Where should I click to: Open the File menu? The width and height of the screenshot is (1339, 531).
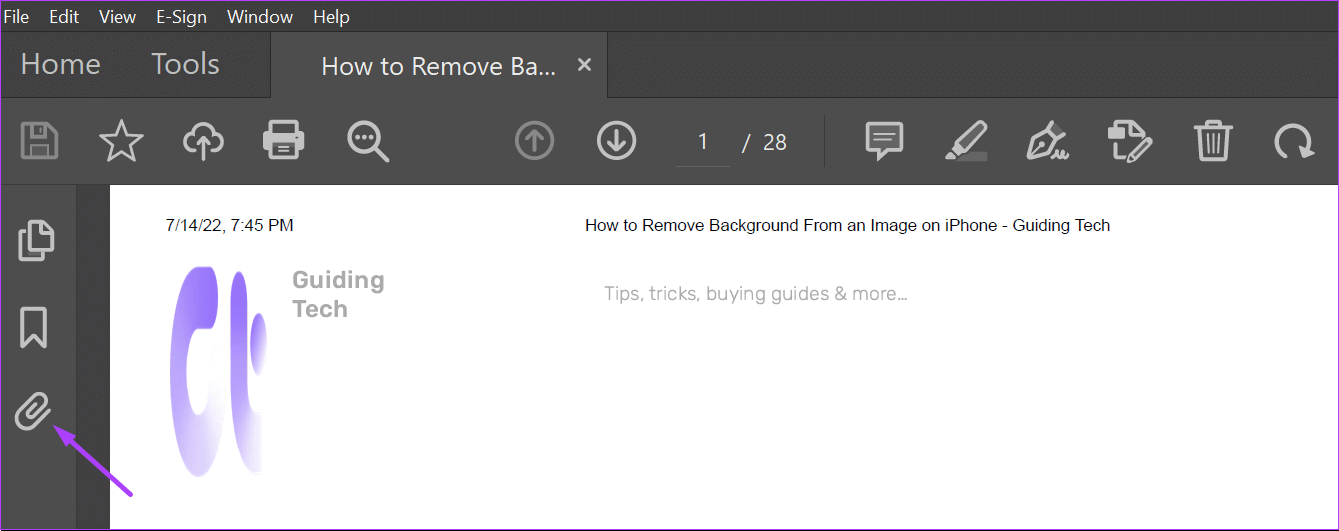pyautogui.click(x=17, y=17)
